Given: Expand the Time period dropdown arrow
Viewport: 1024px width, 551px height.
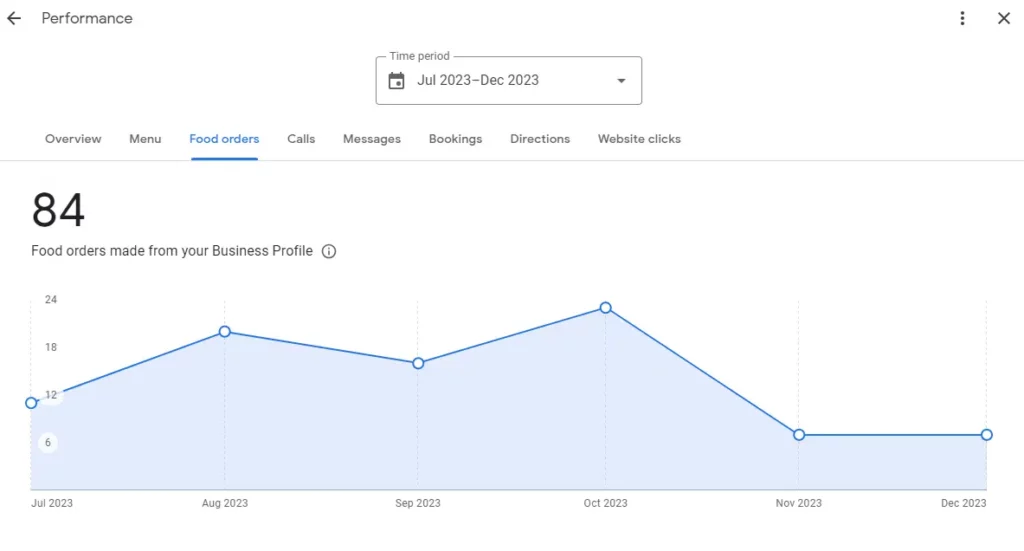Looking at the screenshot, I should point(621,81).
